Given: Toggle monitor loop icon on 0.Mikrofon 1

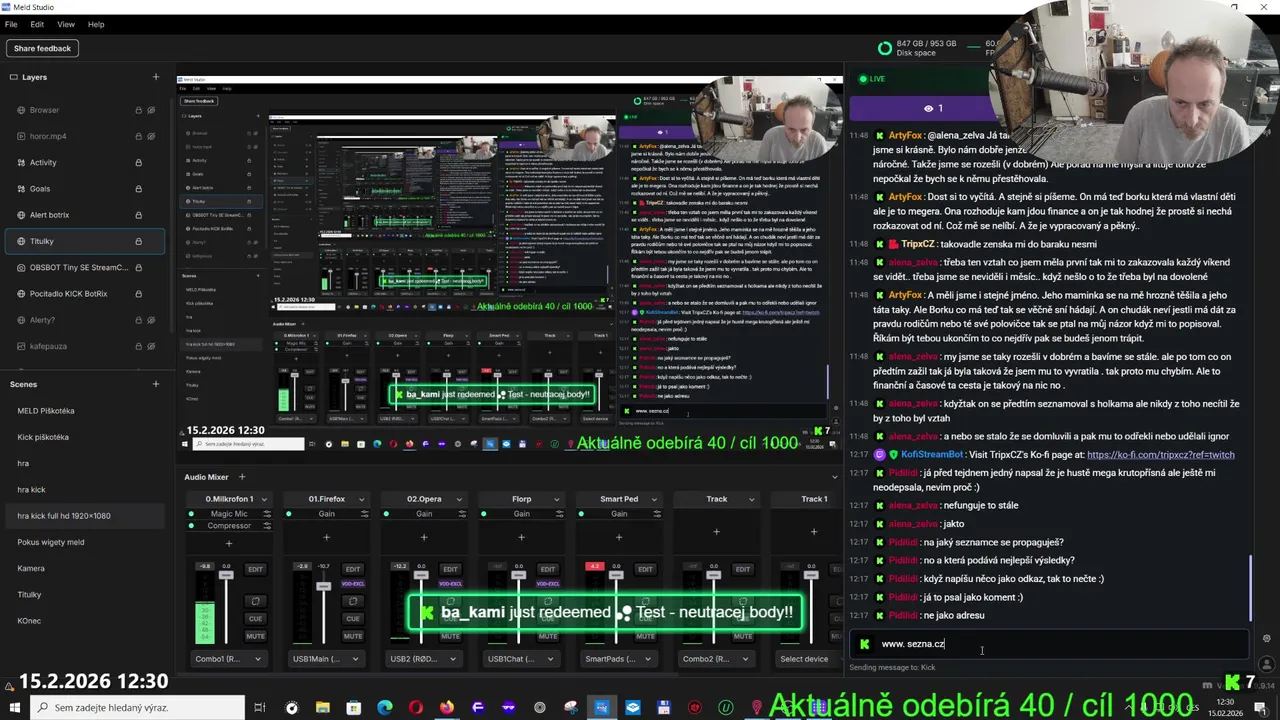Looking at the screenshot, I should pos(255,601).
